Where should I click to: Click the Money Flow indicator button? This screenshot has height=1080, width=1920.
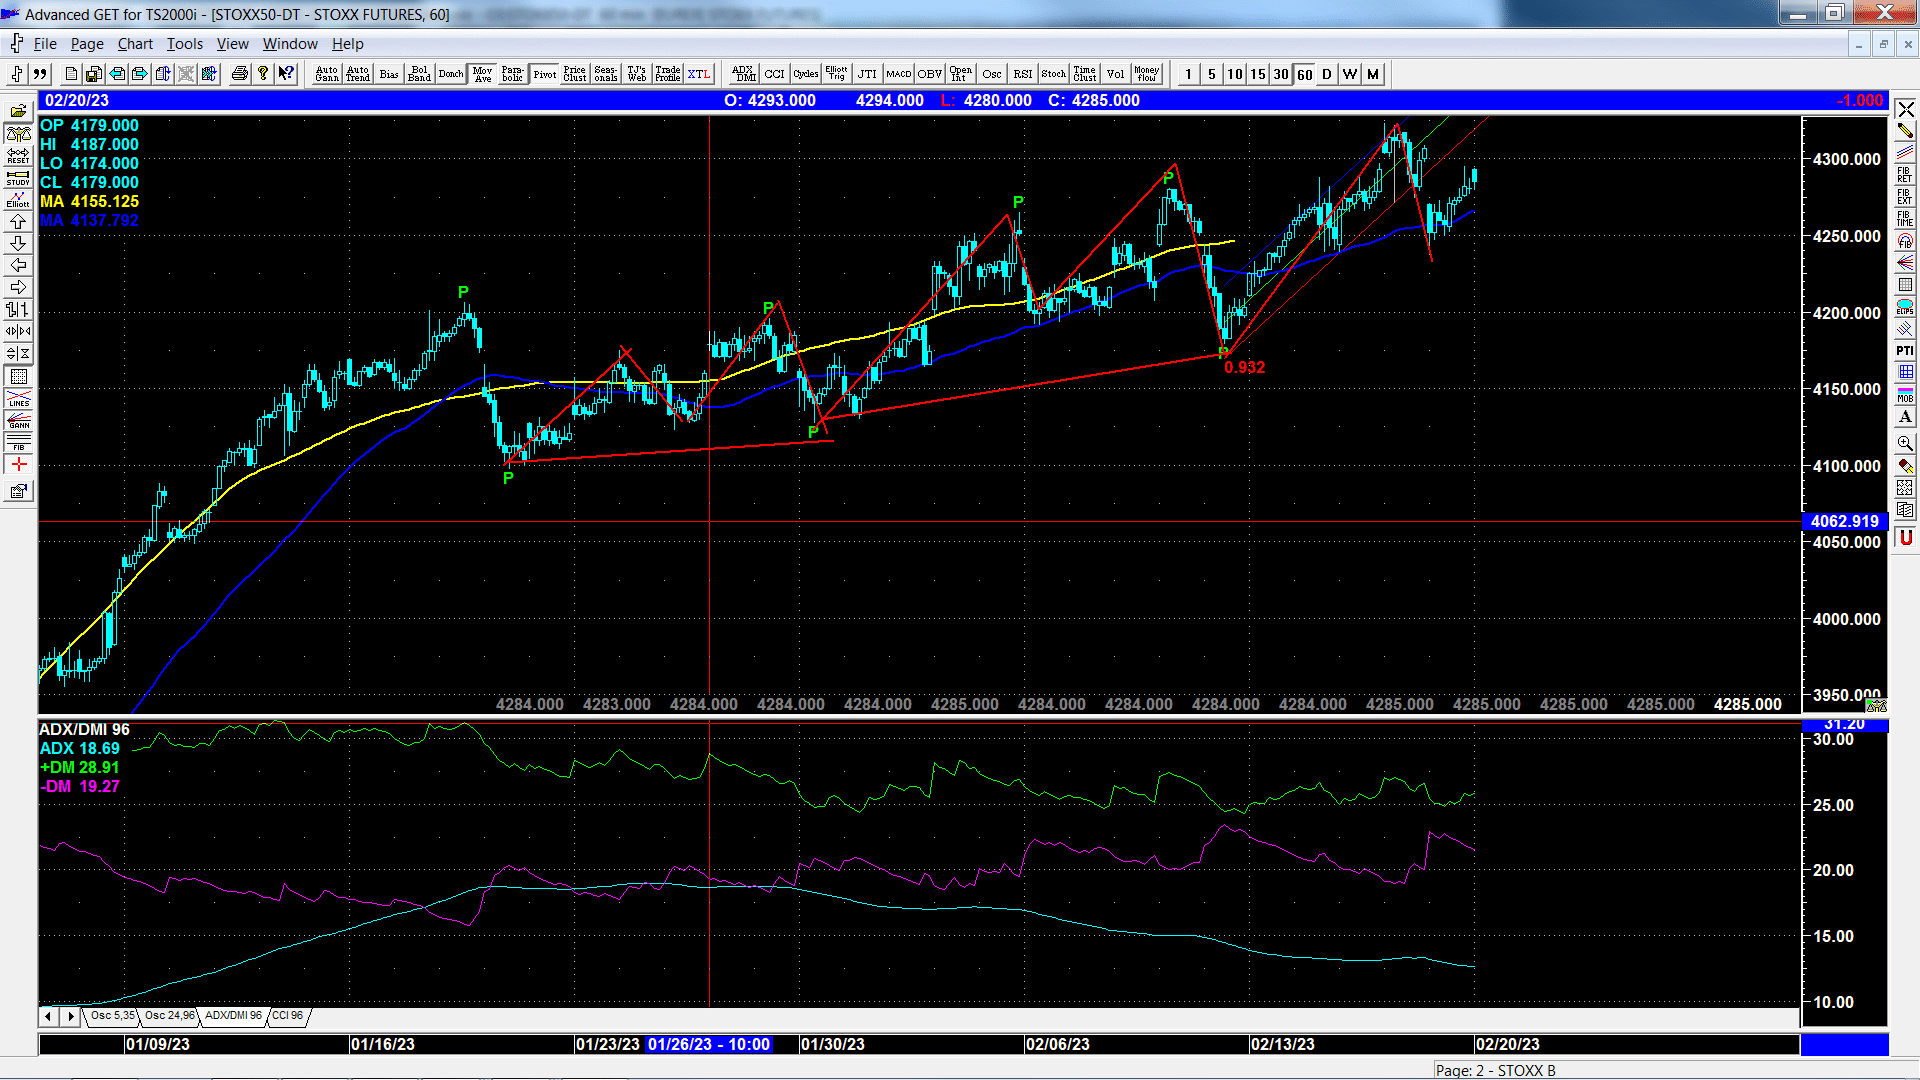coord(1147,74)
